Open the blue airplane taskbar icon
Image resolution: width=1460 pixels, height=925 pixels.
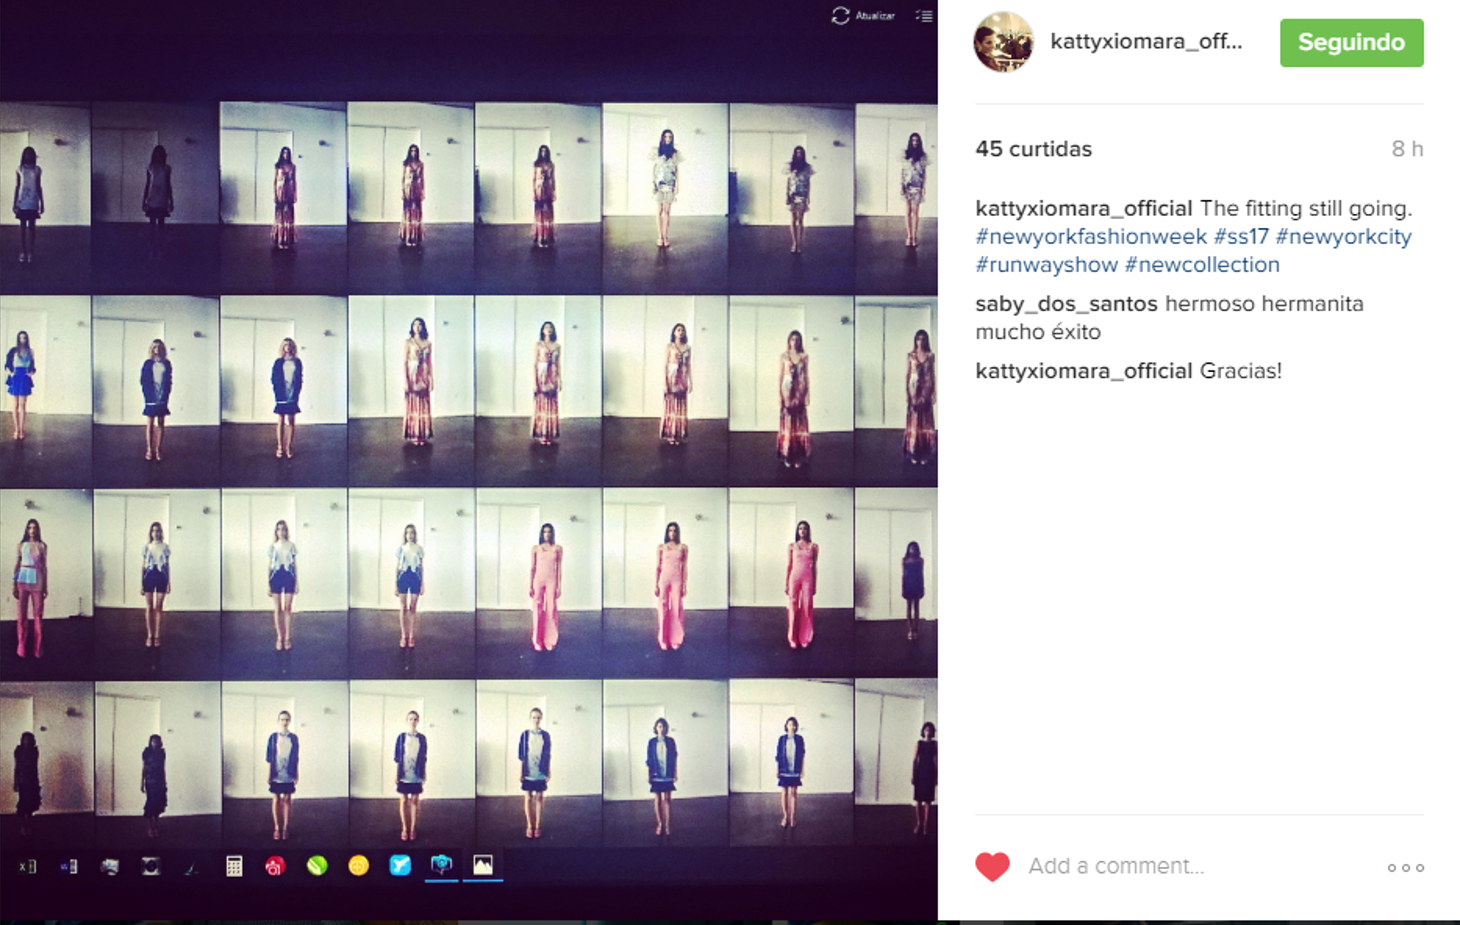click(x=400, y=866)
